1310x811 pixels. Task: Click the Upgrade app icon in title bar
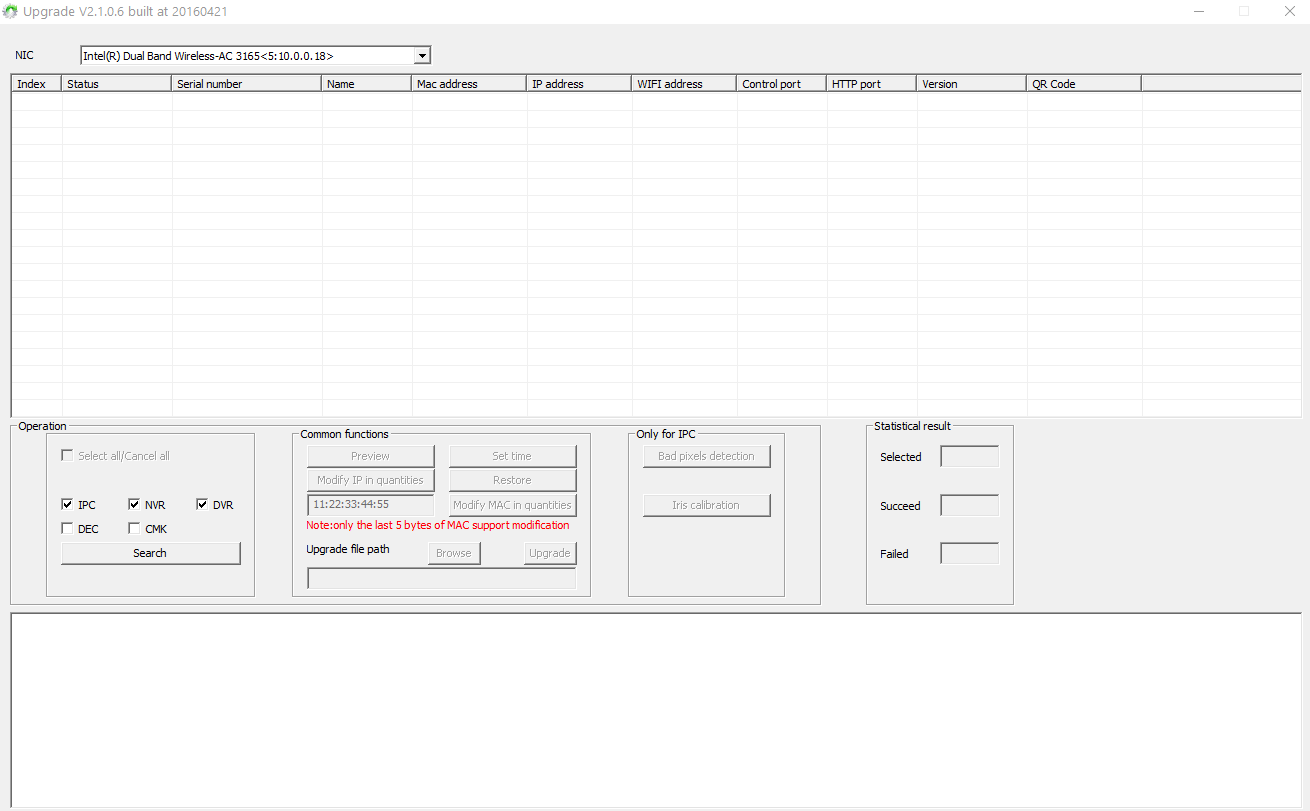[11, 11]
